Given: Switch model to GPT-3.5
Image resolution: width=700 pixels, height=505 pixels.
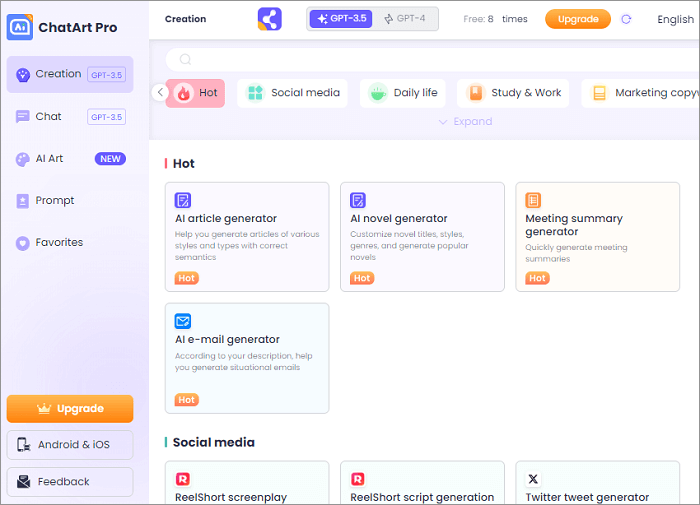Looking at the screenshot, I should click(x=341, y=19).
